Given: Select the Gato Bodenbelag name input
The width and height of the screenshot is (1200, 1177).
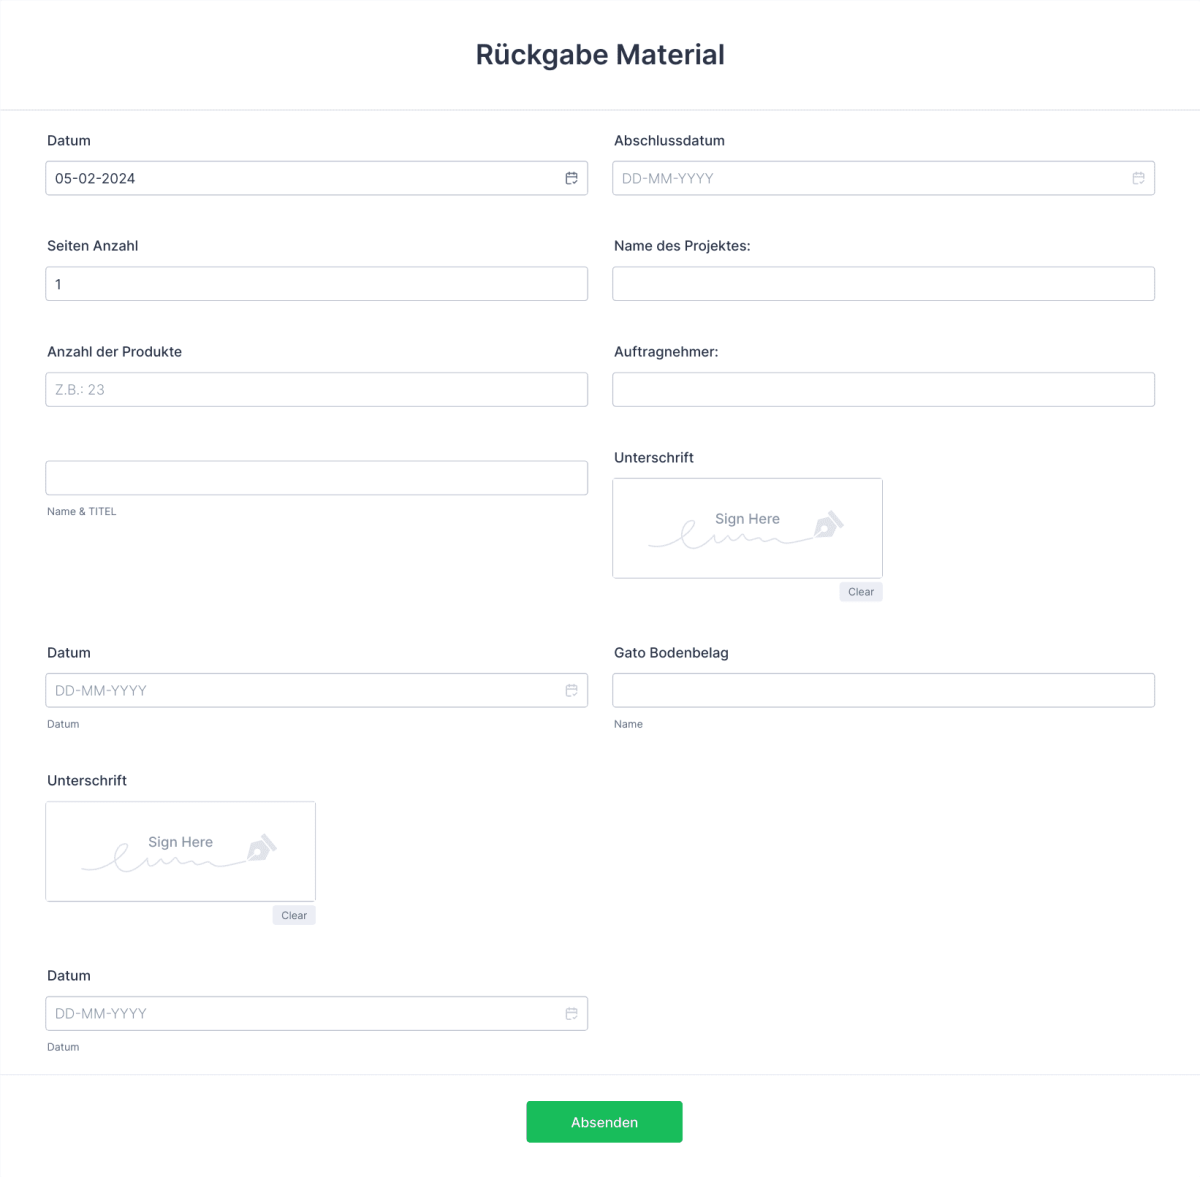Looking at the screenshot, I should point(883,690).
